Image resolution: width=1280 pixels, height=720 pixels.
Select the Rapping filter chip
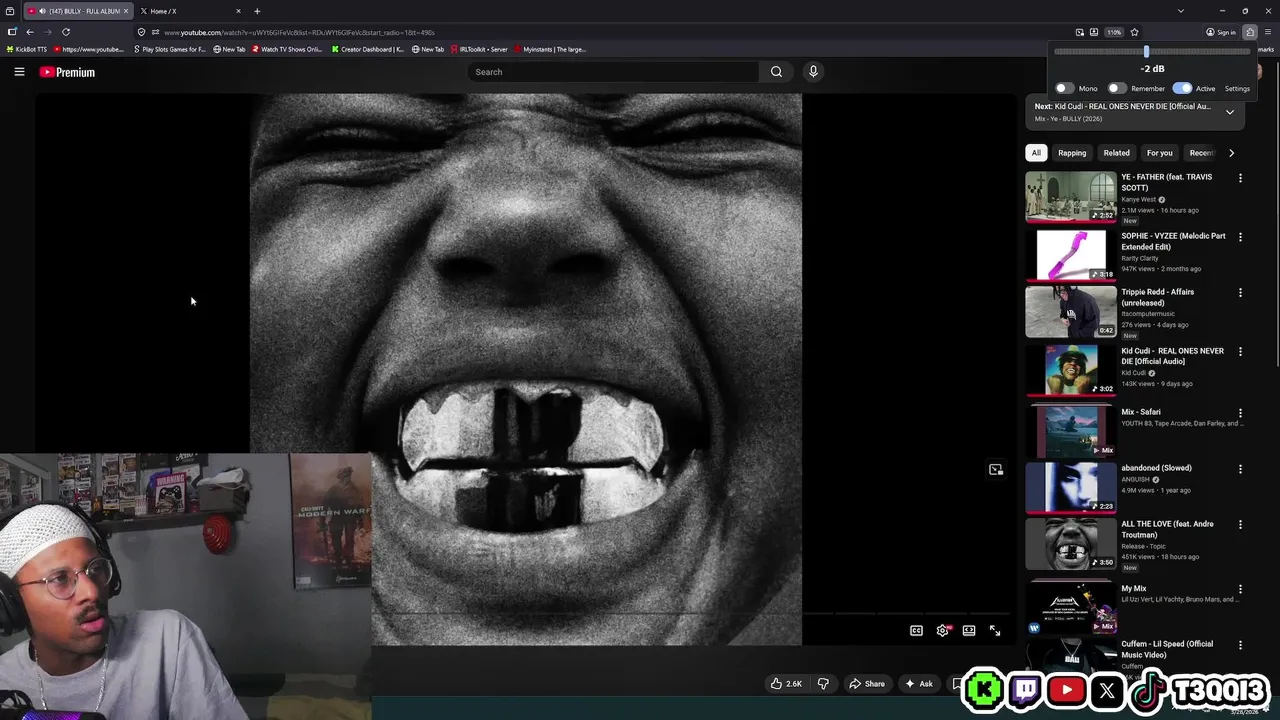pos(1072,153)
